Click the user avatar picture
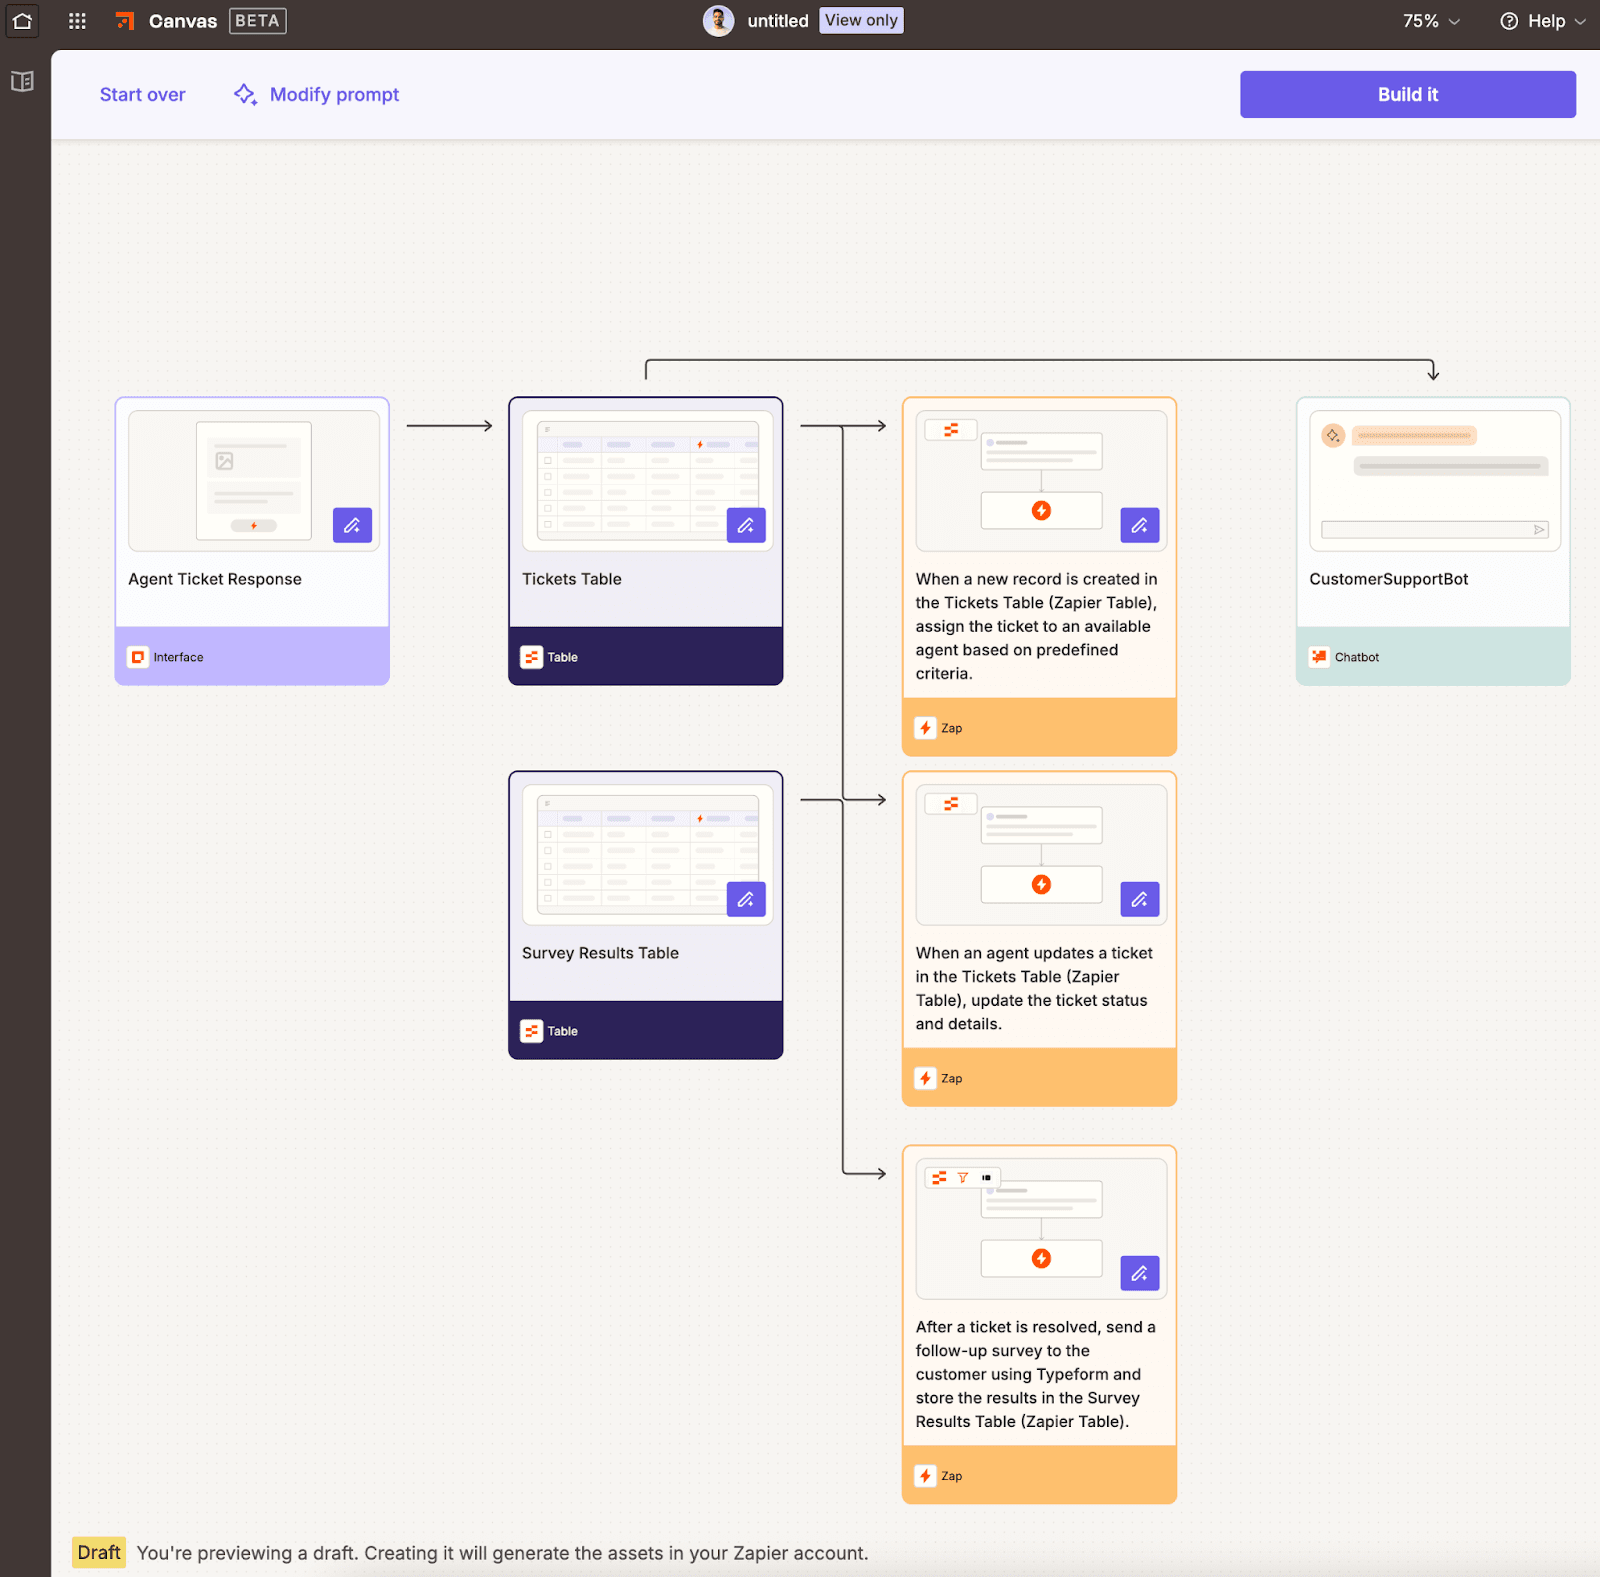 click(718, 21)
